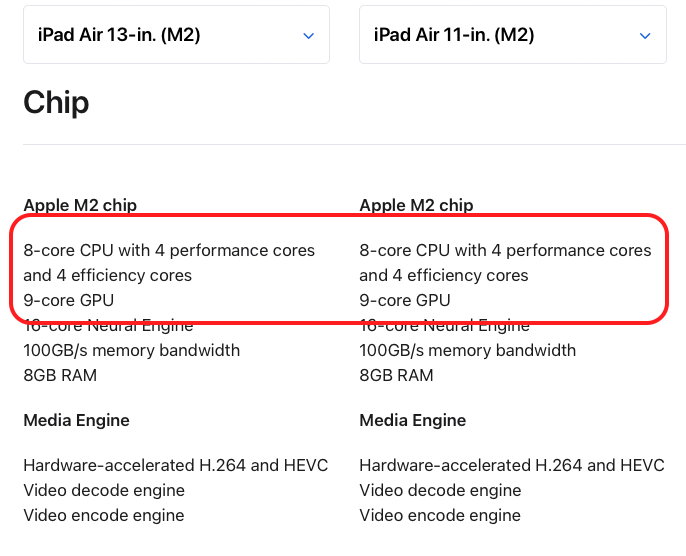Image resolution: width=686 pixels, height=556 pixels.
Task: Click Media Engine heading in 11-in. column
Action: [x=412, y=420]
